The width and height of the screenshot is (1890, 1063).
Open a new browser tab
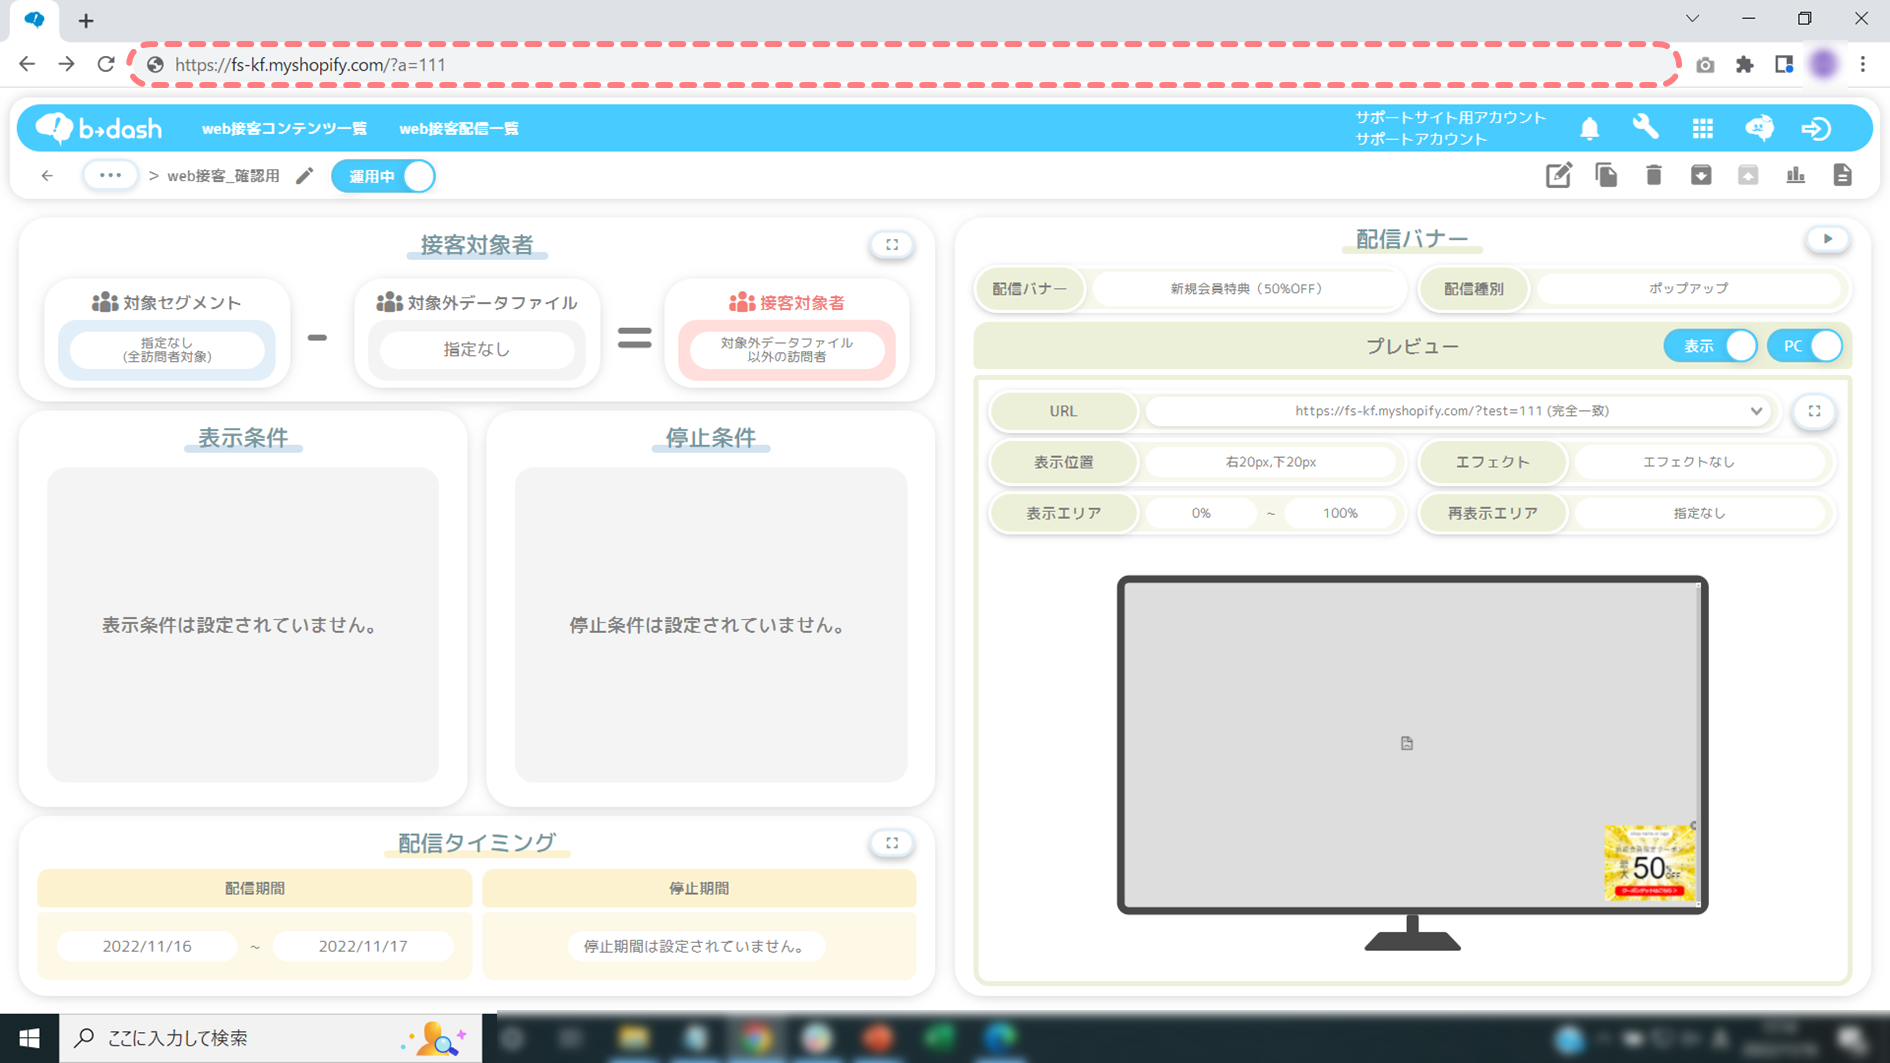click(86, 20)
